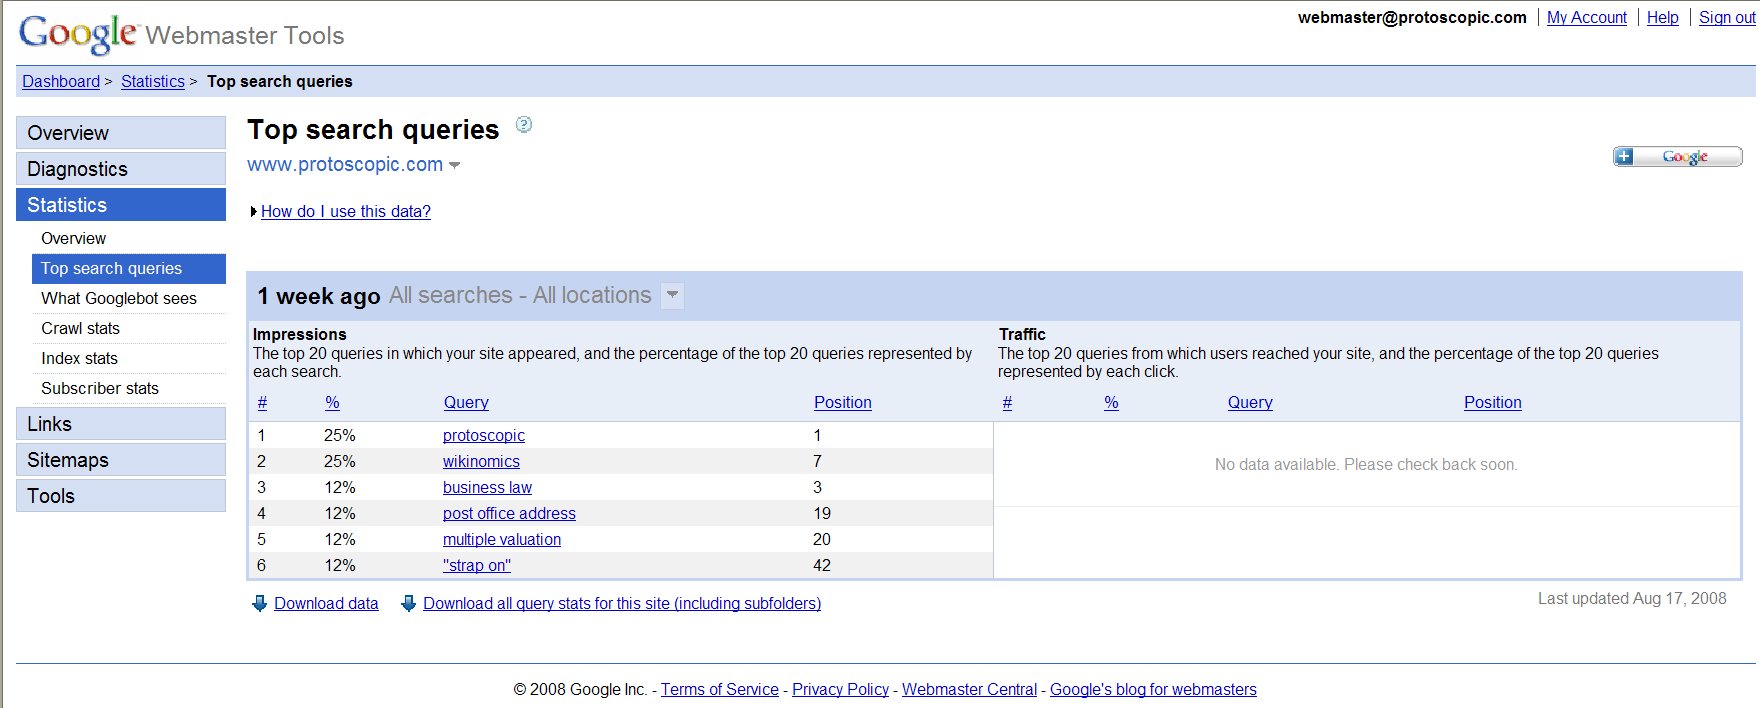Viewport: 1760px width, 708px height.
Task: Open Subscriber stats sidebar item
Action: point(129,388)
